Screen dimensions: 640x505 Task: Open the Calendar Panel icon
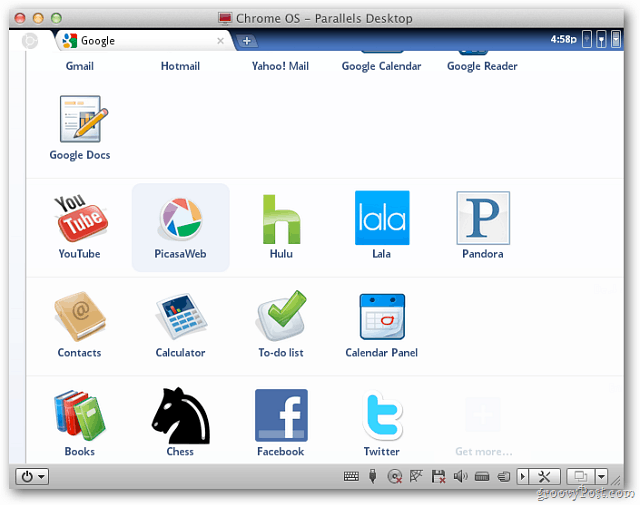[382, 316]
